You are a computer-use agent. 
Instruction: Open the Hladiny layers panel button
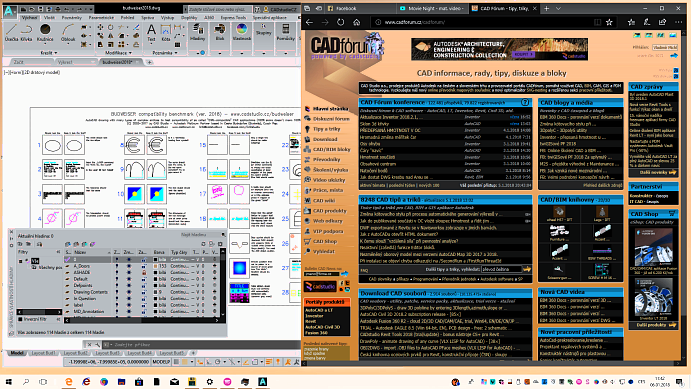pyautogui.click(x=197, y=33)
